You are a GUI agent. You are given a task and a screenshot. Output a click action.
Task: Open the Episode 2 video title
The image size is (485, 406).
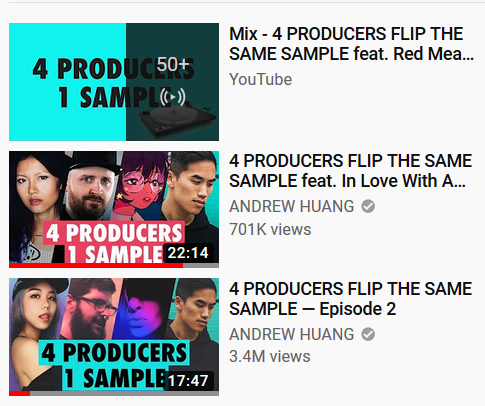point(351,299)
